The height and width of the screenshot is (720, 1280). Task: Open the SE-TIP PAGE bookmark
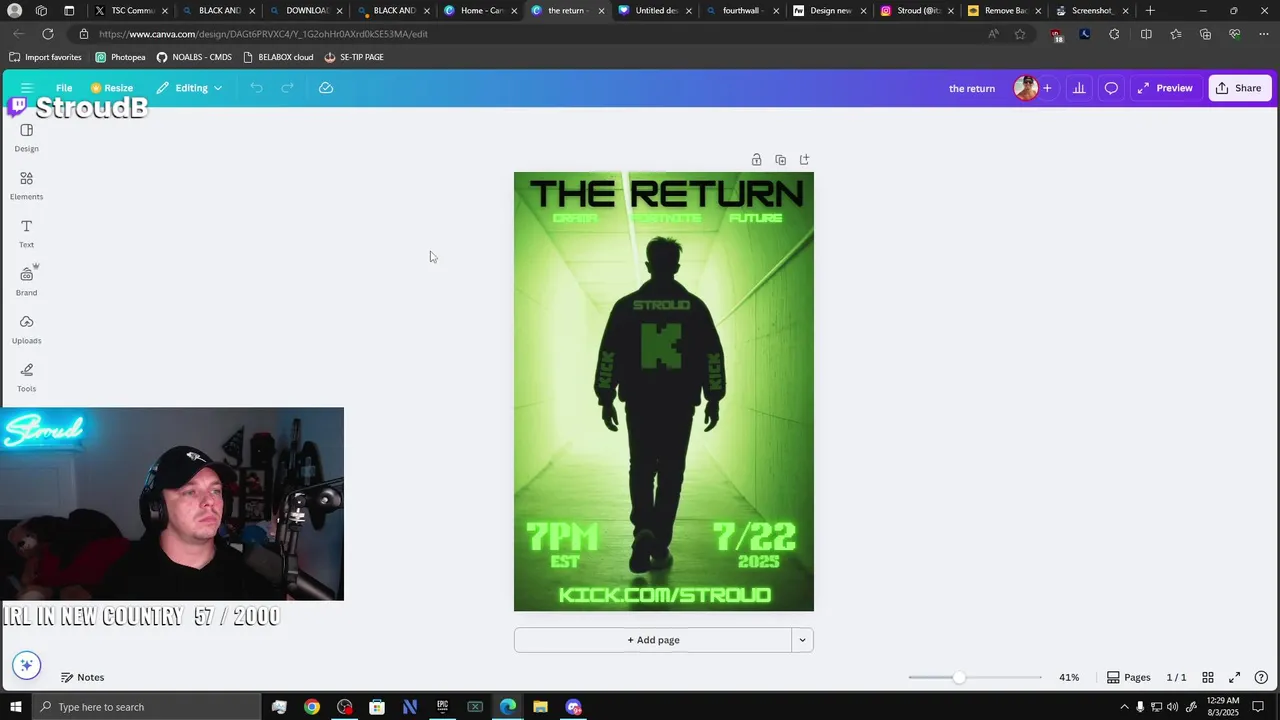[x=354, y=57]
